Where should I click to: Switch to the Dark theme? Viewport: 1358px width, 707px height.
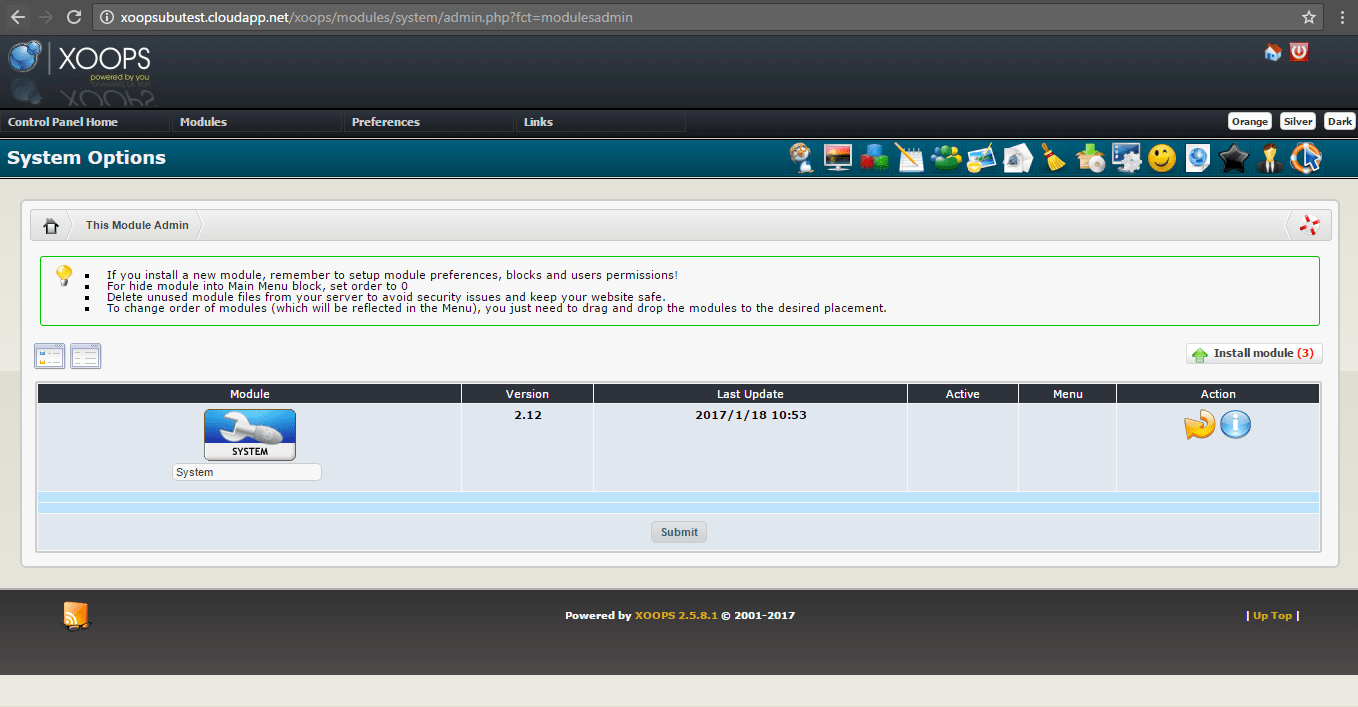tap(1339, 122)
